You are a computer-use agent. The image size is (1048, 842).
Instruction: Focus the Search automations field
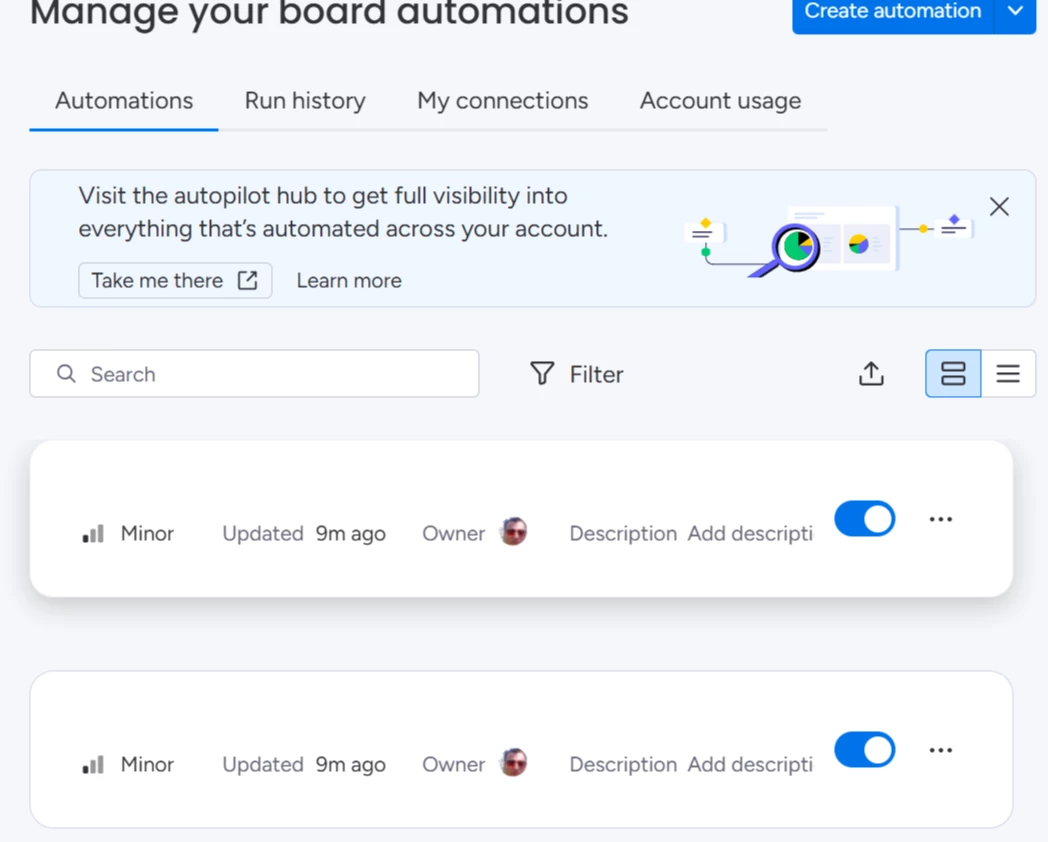[x=254, y=374]
